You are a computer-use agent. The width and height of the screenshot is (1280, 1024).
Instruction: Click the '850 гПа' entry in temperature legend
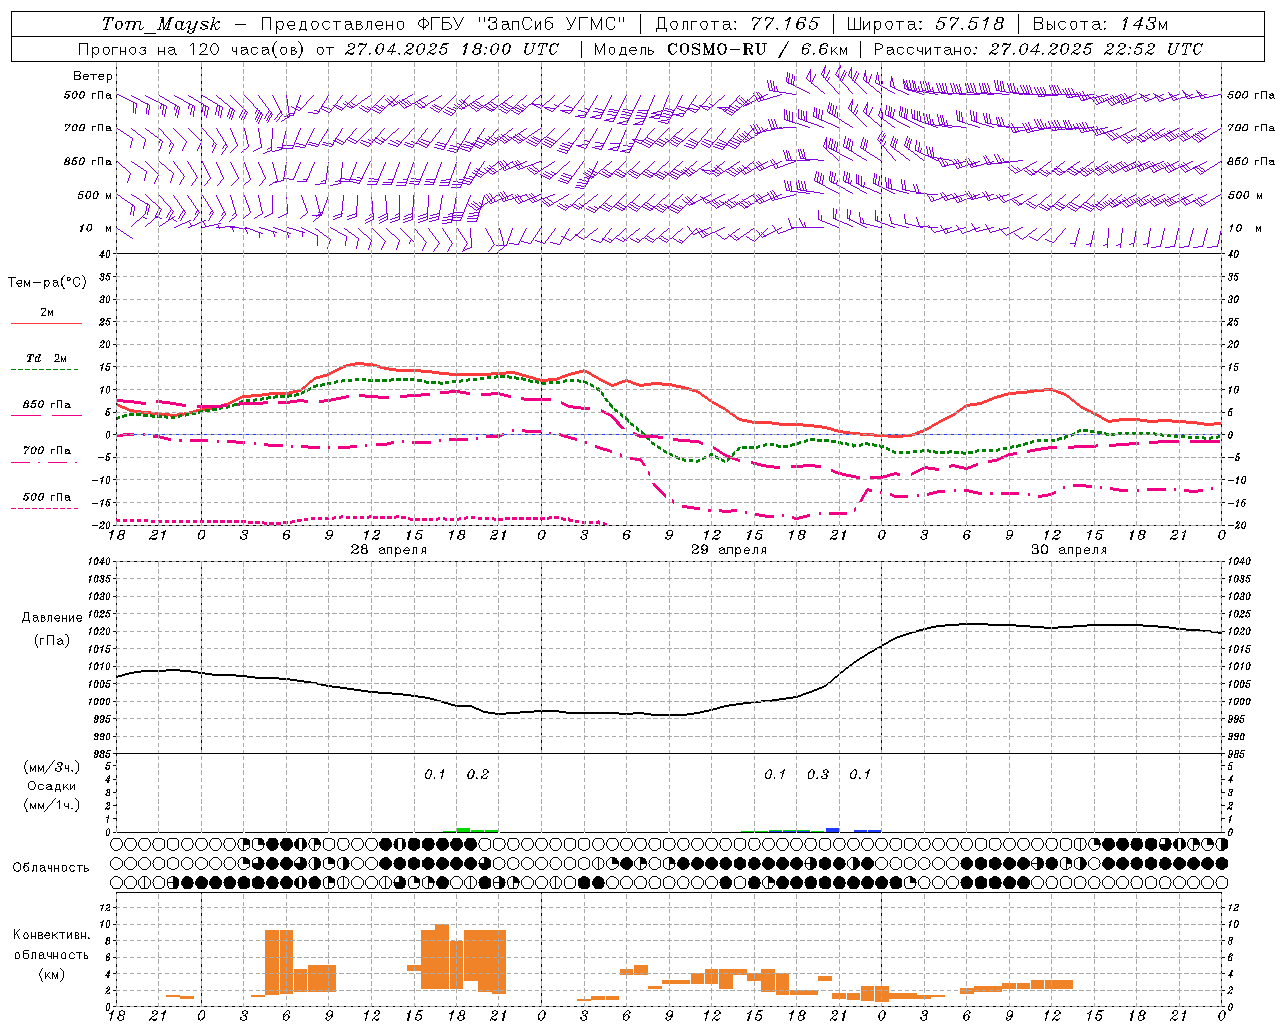pyautogui.click(x=47, y=405)
